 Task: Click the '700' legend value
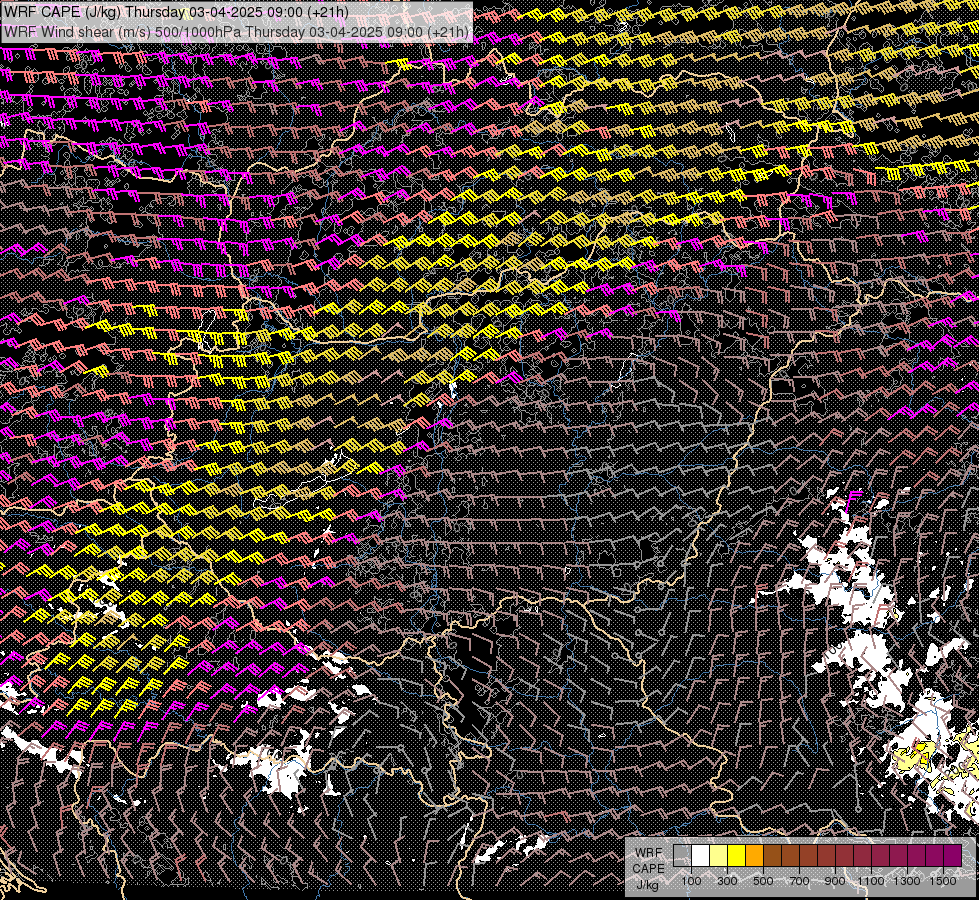pyautogui.click(x=799, y=881)
